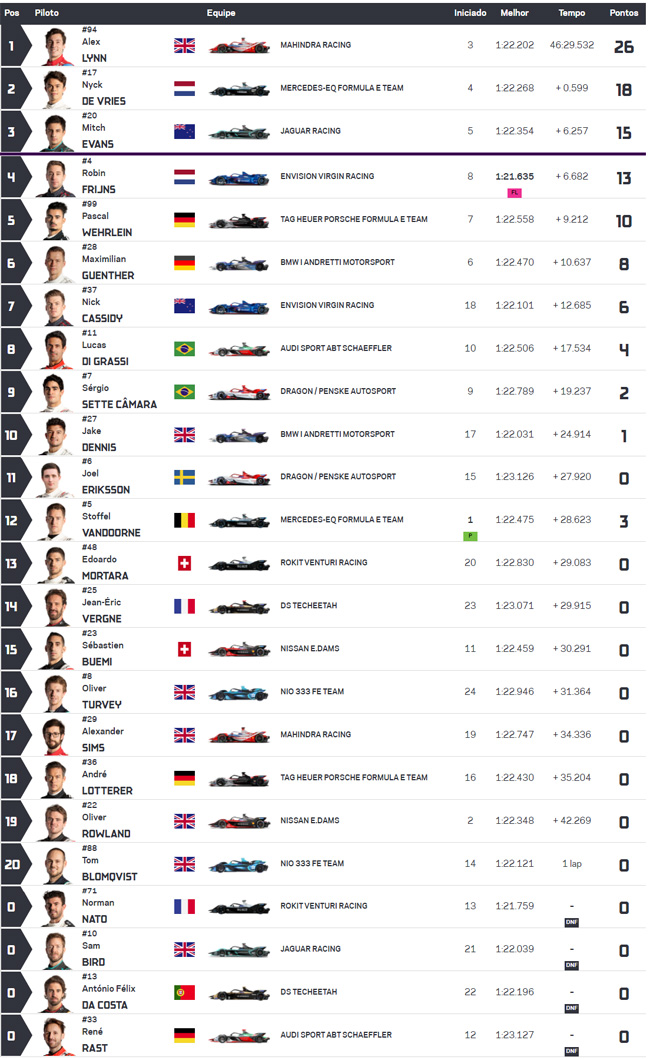Open Jean-Éric Vergne's driver photo
Viewport: 650px width, 1060px height.
click(58, 607)
